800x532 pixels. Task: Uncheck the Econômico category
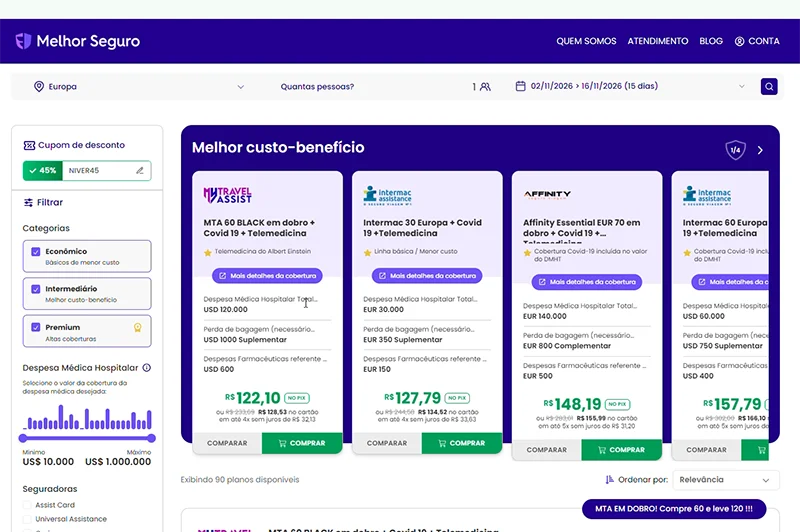coord(36,251)
